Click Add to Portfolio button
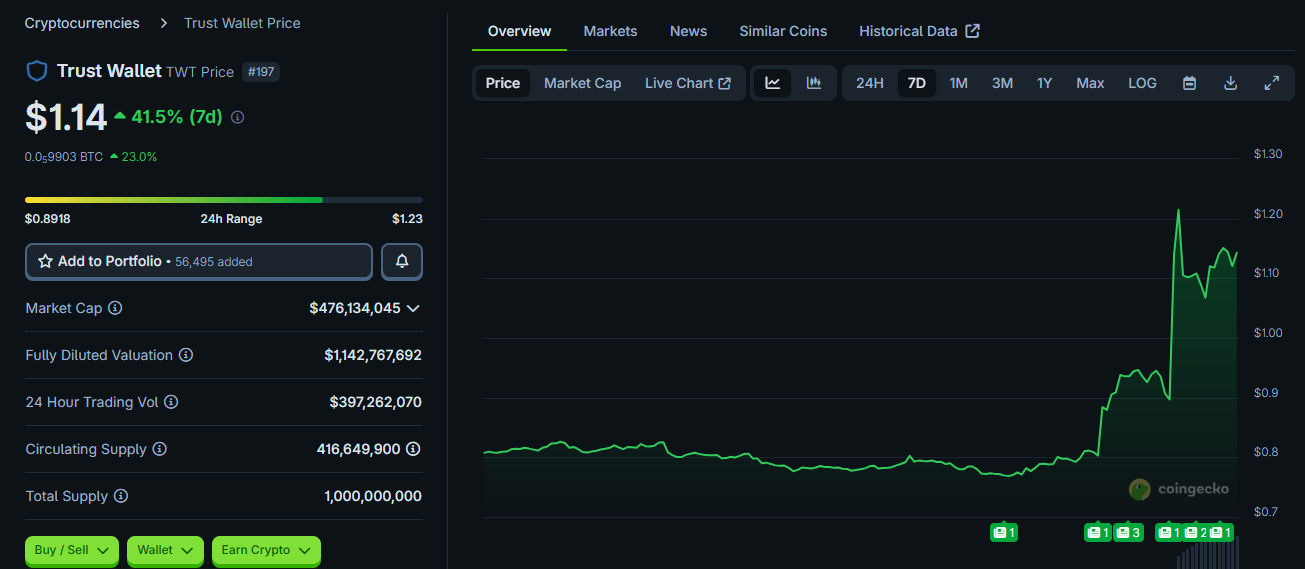1305x569 pixels. [198, 261]
